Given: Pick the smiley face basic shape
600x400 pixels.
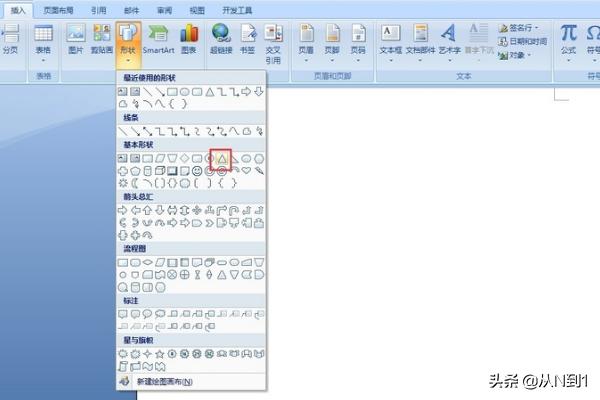Looking at the screenshot, I should coord(196,171).
